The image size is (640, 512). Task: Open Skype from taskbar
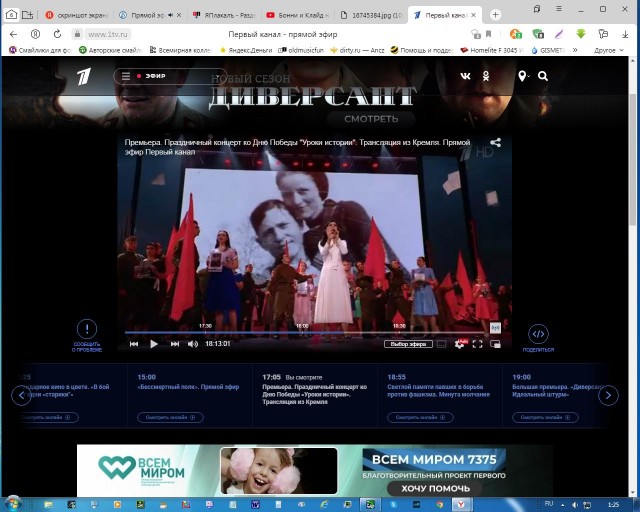[x=393, y=505]
